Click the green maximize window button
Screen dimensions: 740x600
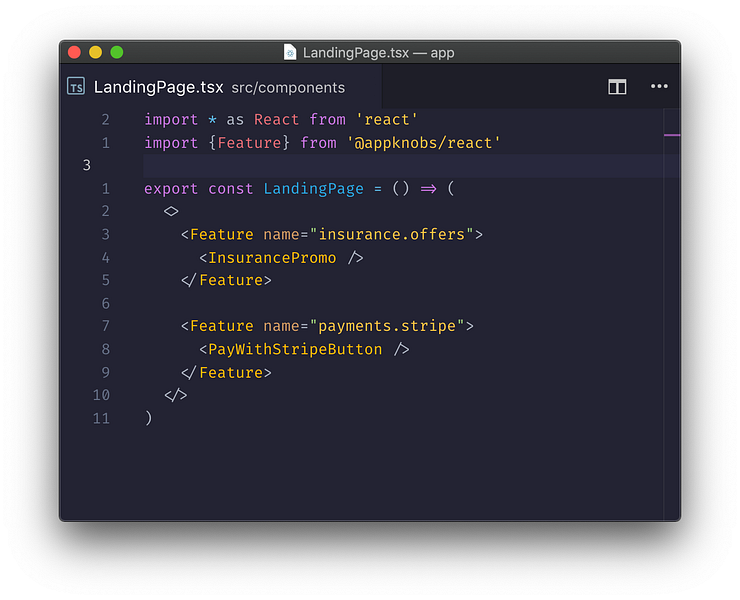117,52
